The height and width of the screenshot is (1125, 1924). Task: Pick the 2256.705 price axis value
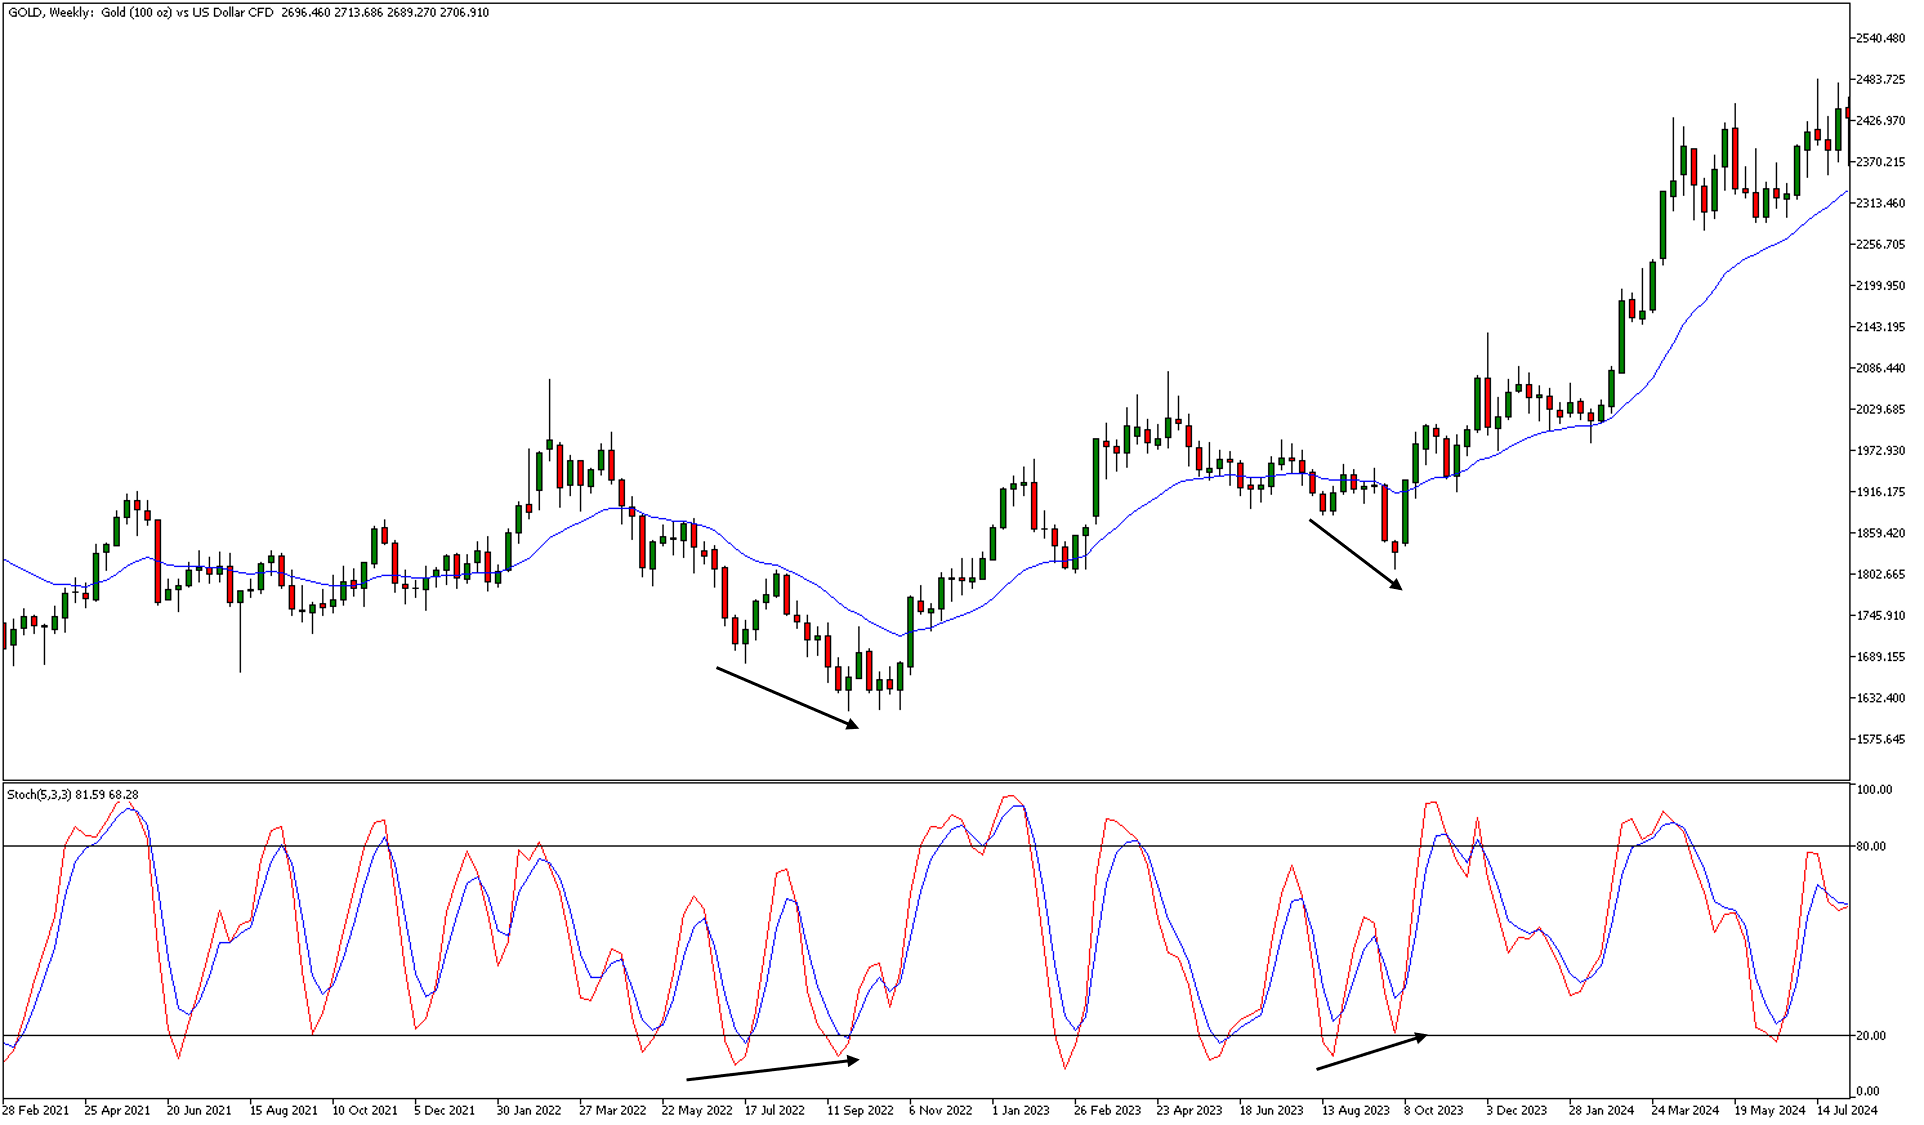click(1880, 244)
